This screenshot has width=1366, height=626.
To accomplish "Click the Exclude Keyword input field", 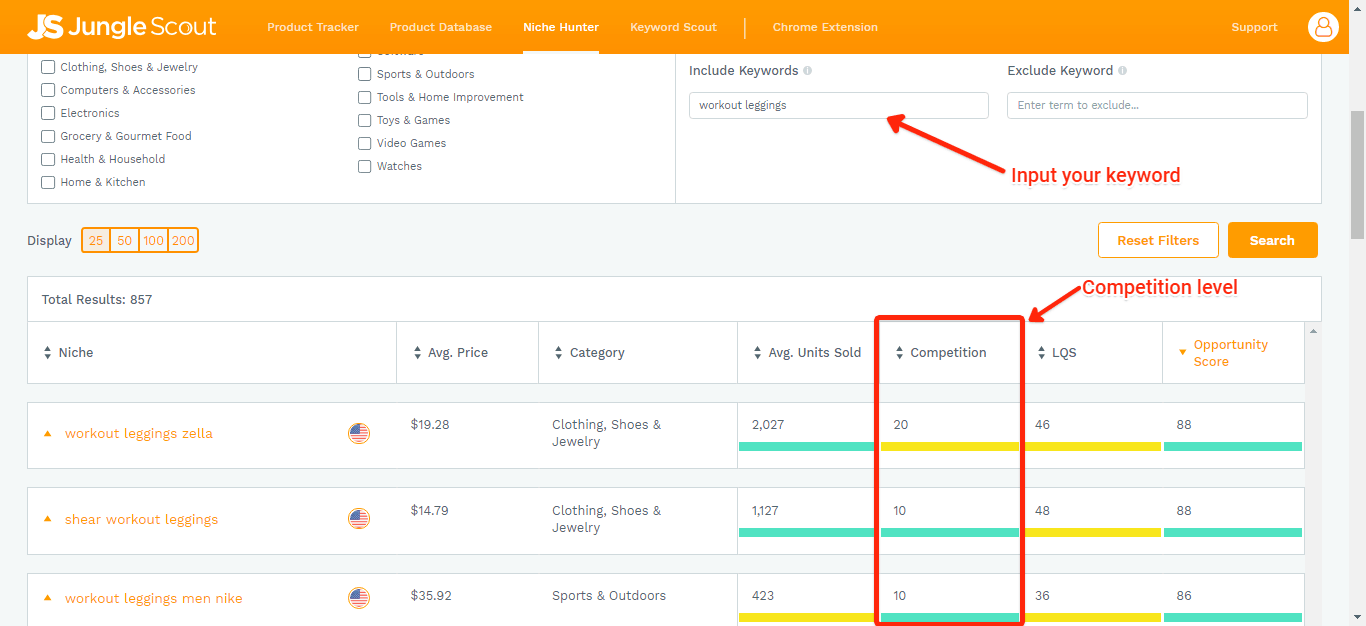I will click(1157, 105).
